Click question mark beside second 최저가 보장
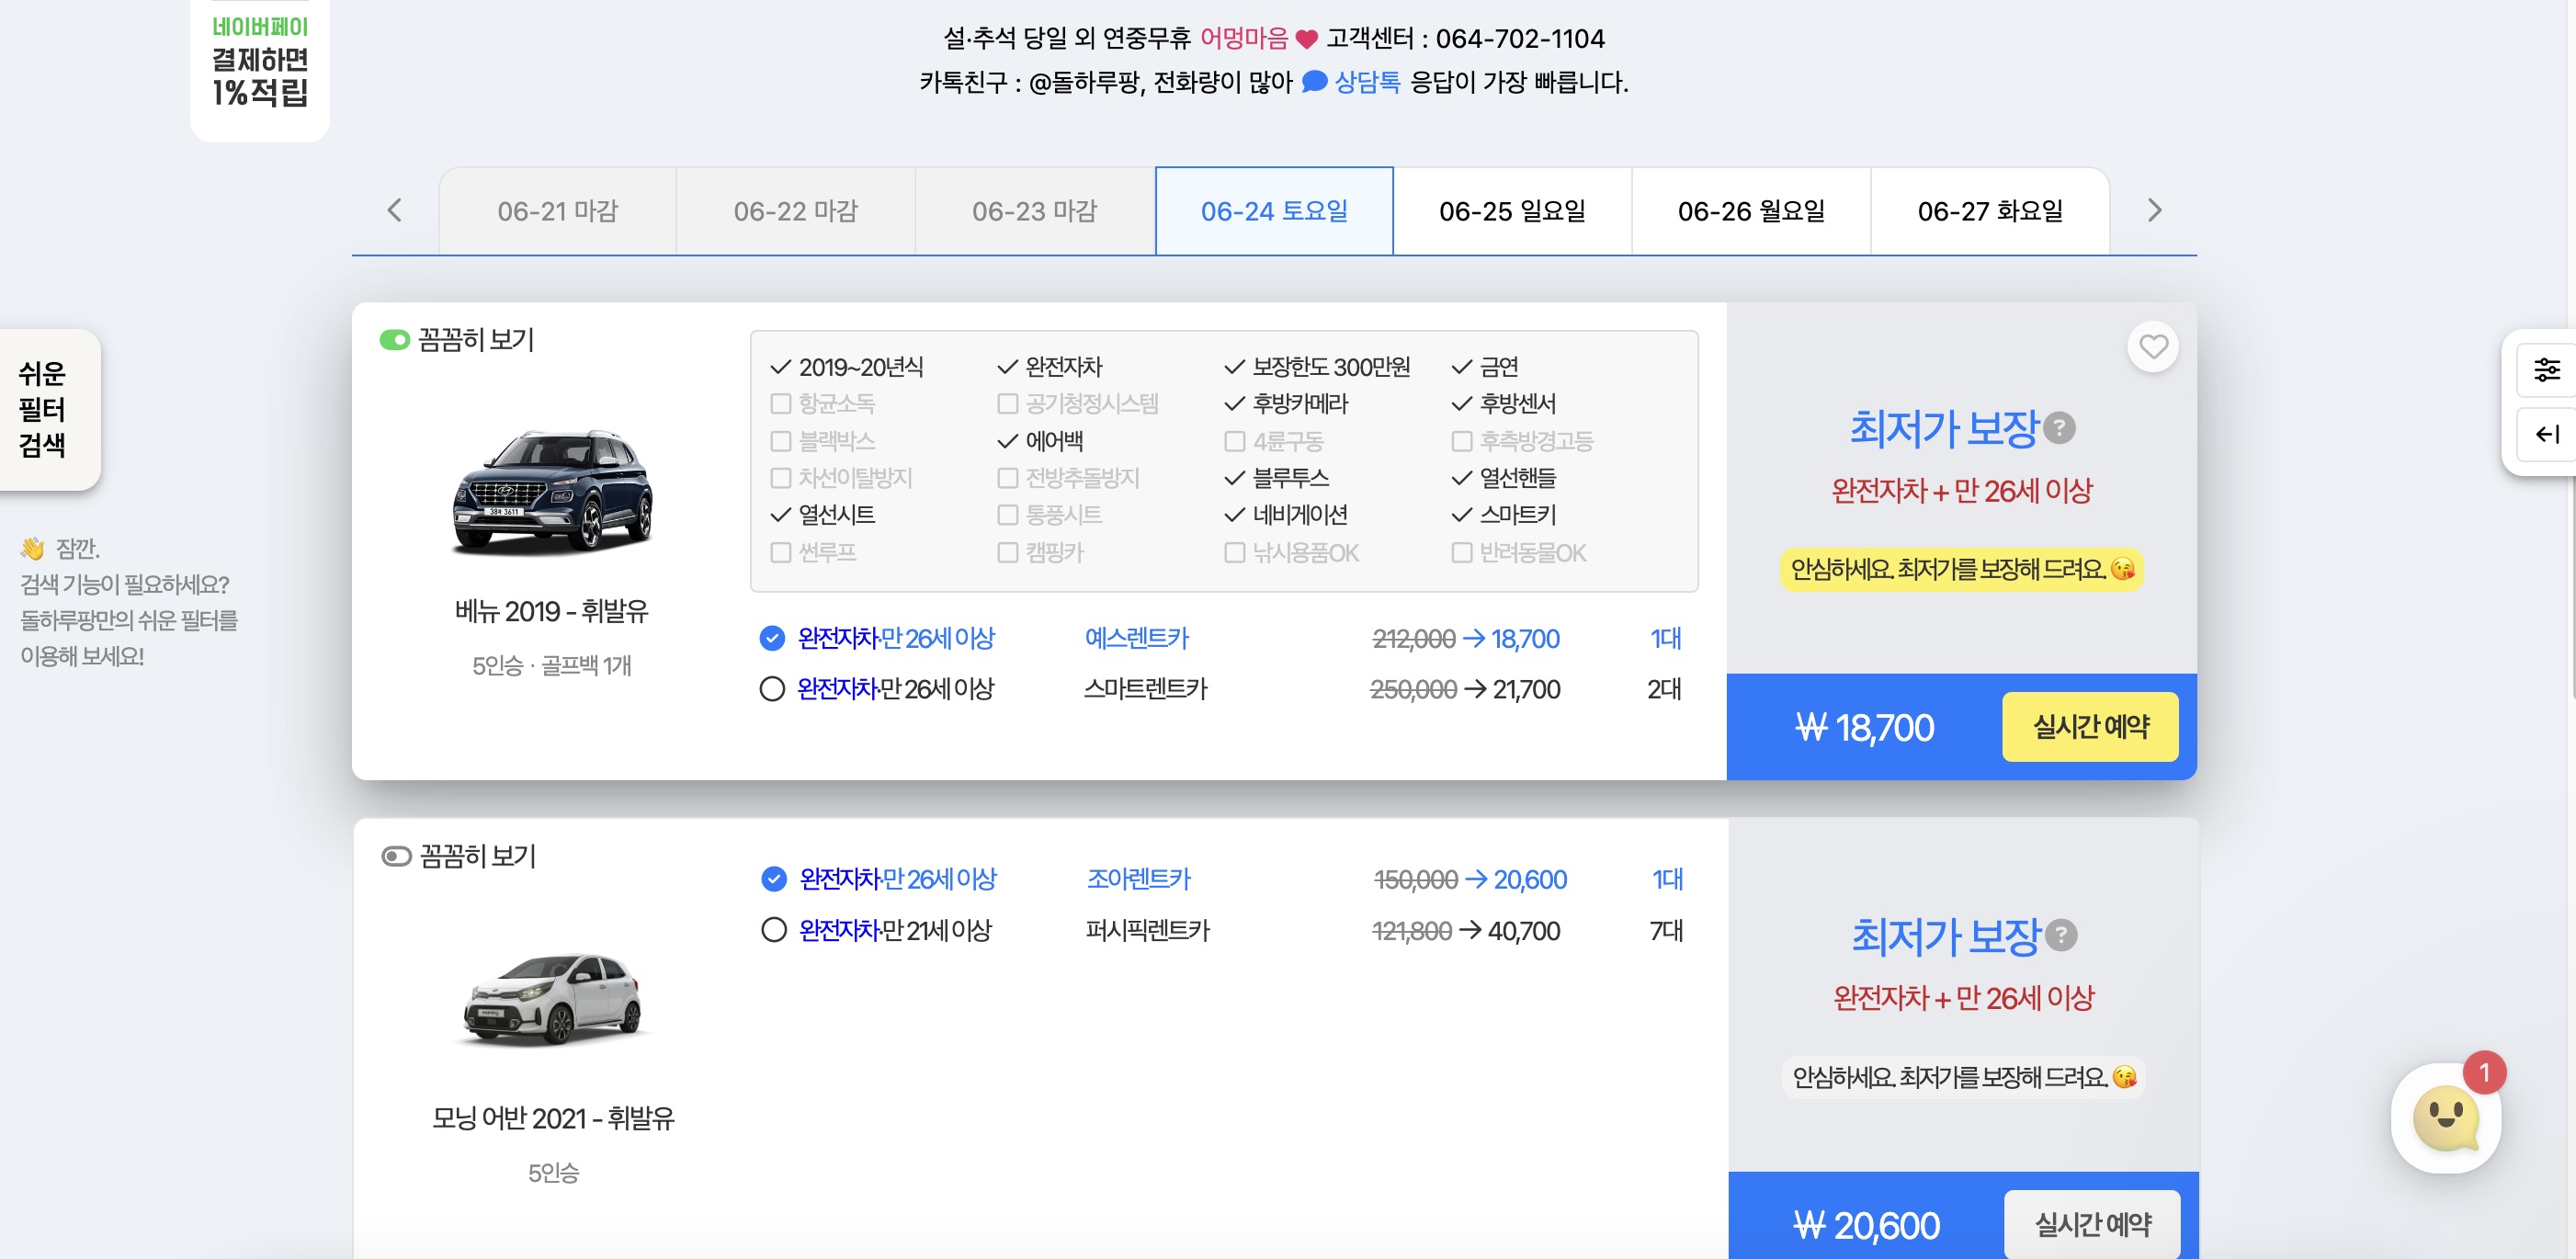The height and width of the screenshot is (1259, 2576). tap(2061, 935)
